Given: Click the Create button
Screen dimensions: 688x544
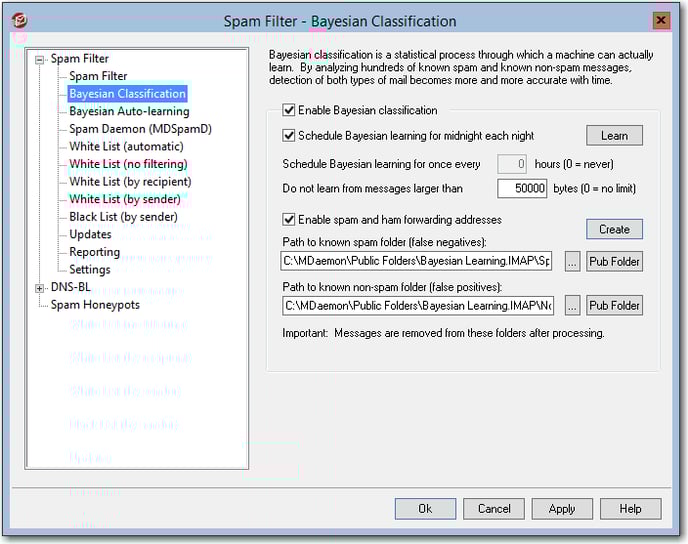Looking at the screenshot, I should click(614, 229).
